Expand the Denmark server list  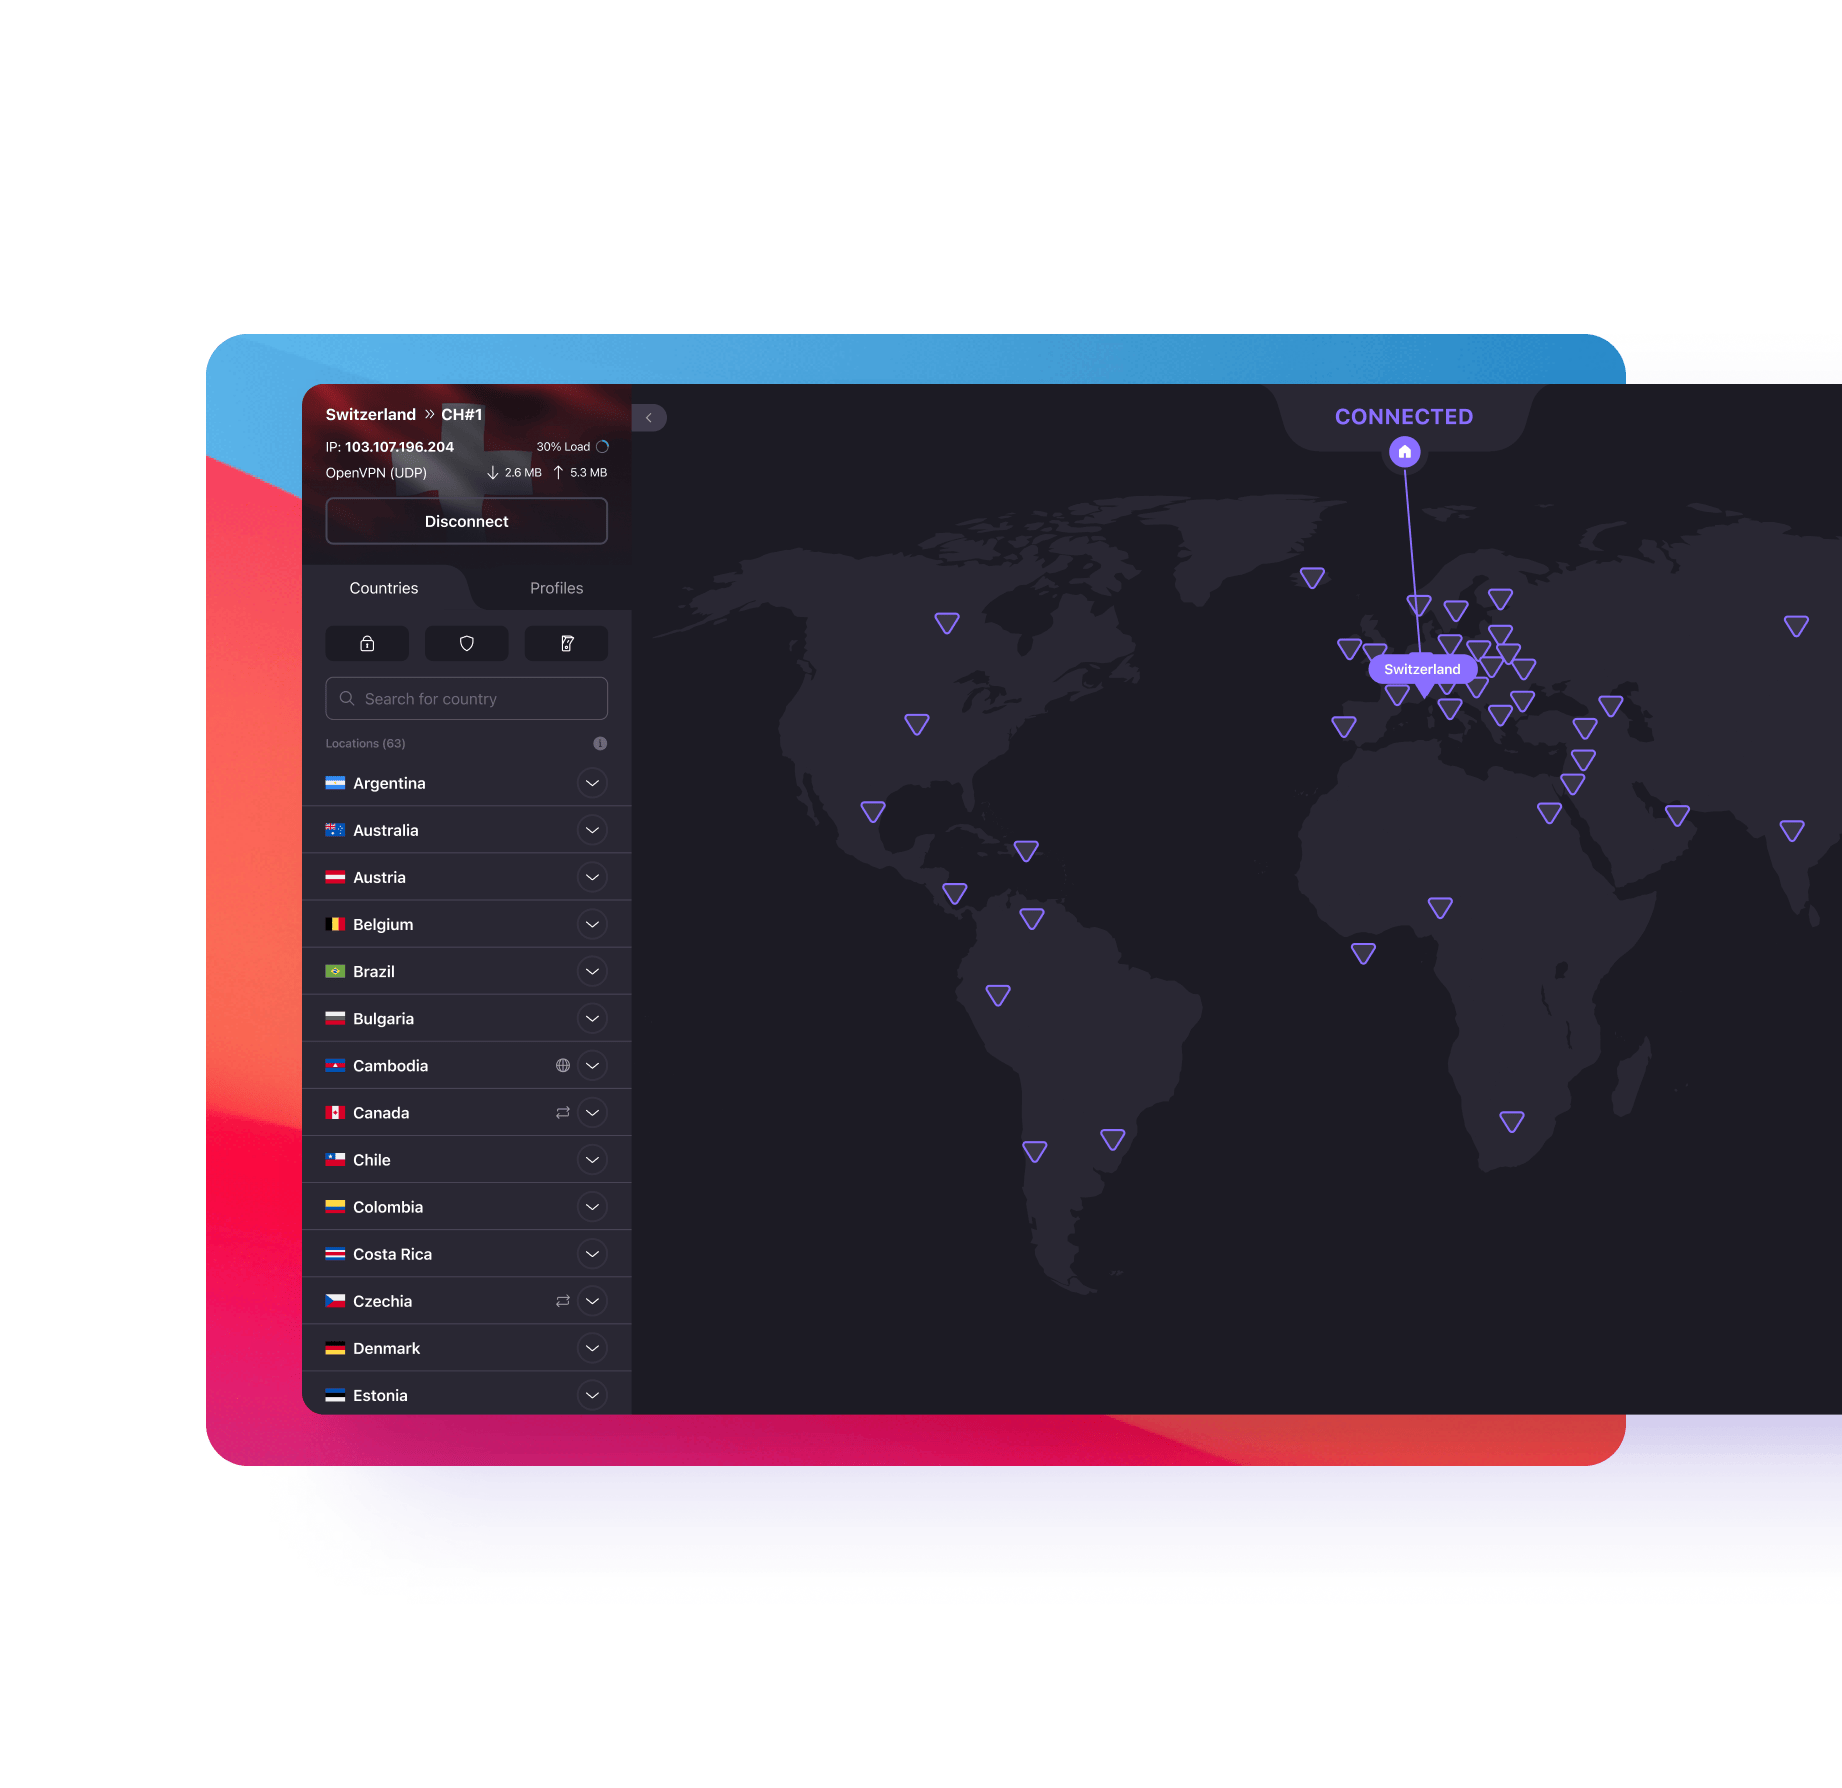coord(592,1347)
